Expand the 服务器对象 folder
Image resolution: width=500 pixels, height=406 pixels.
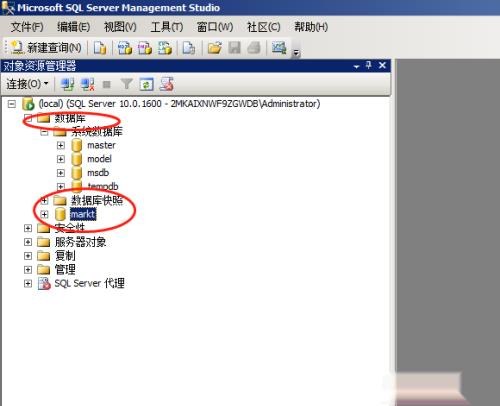point(28,242)
